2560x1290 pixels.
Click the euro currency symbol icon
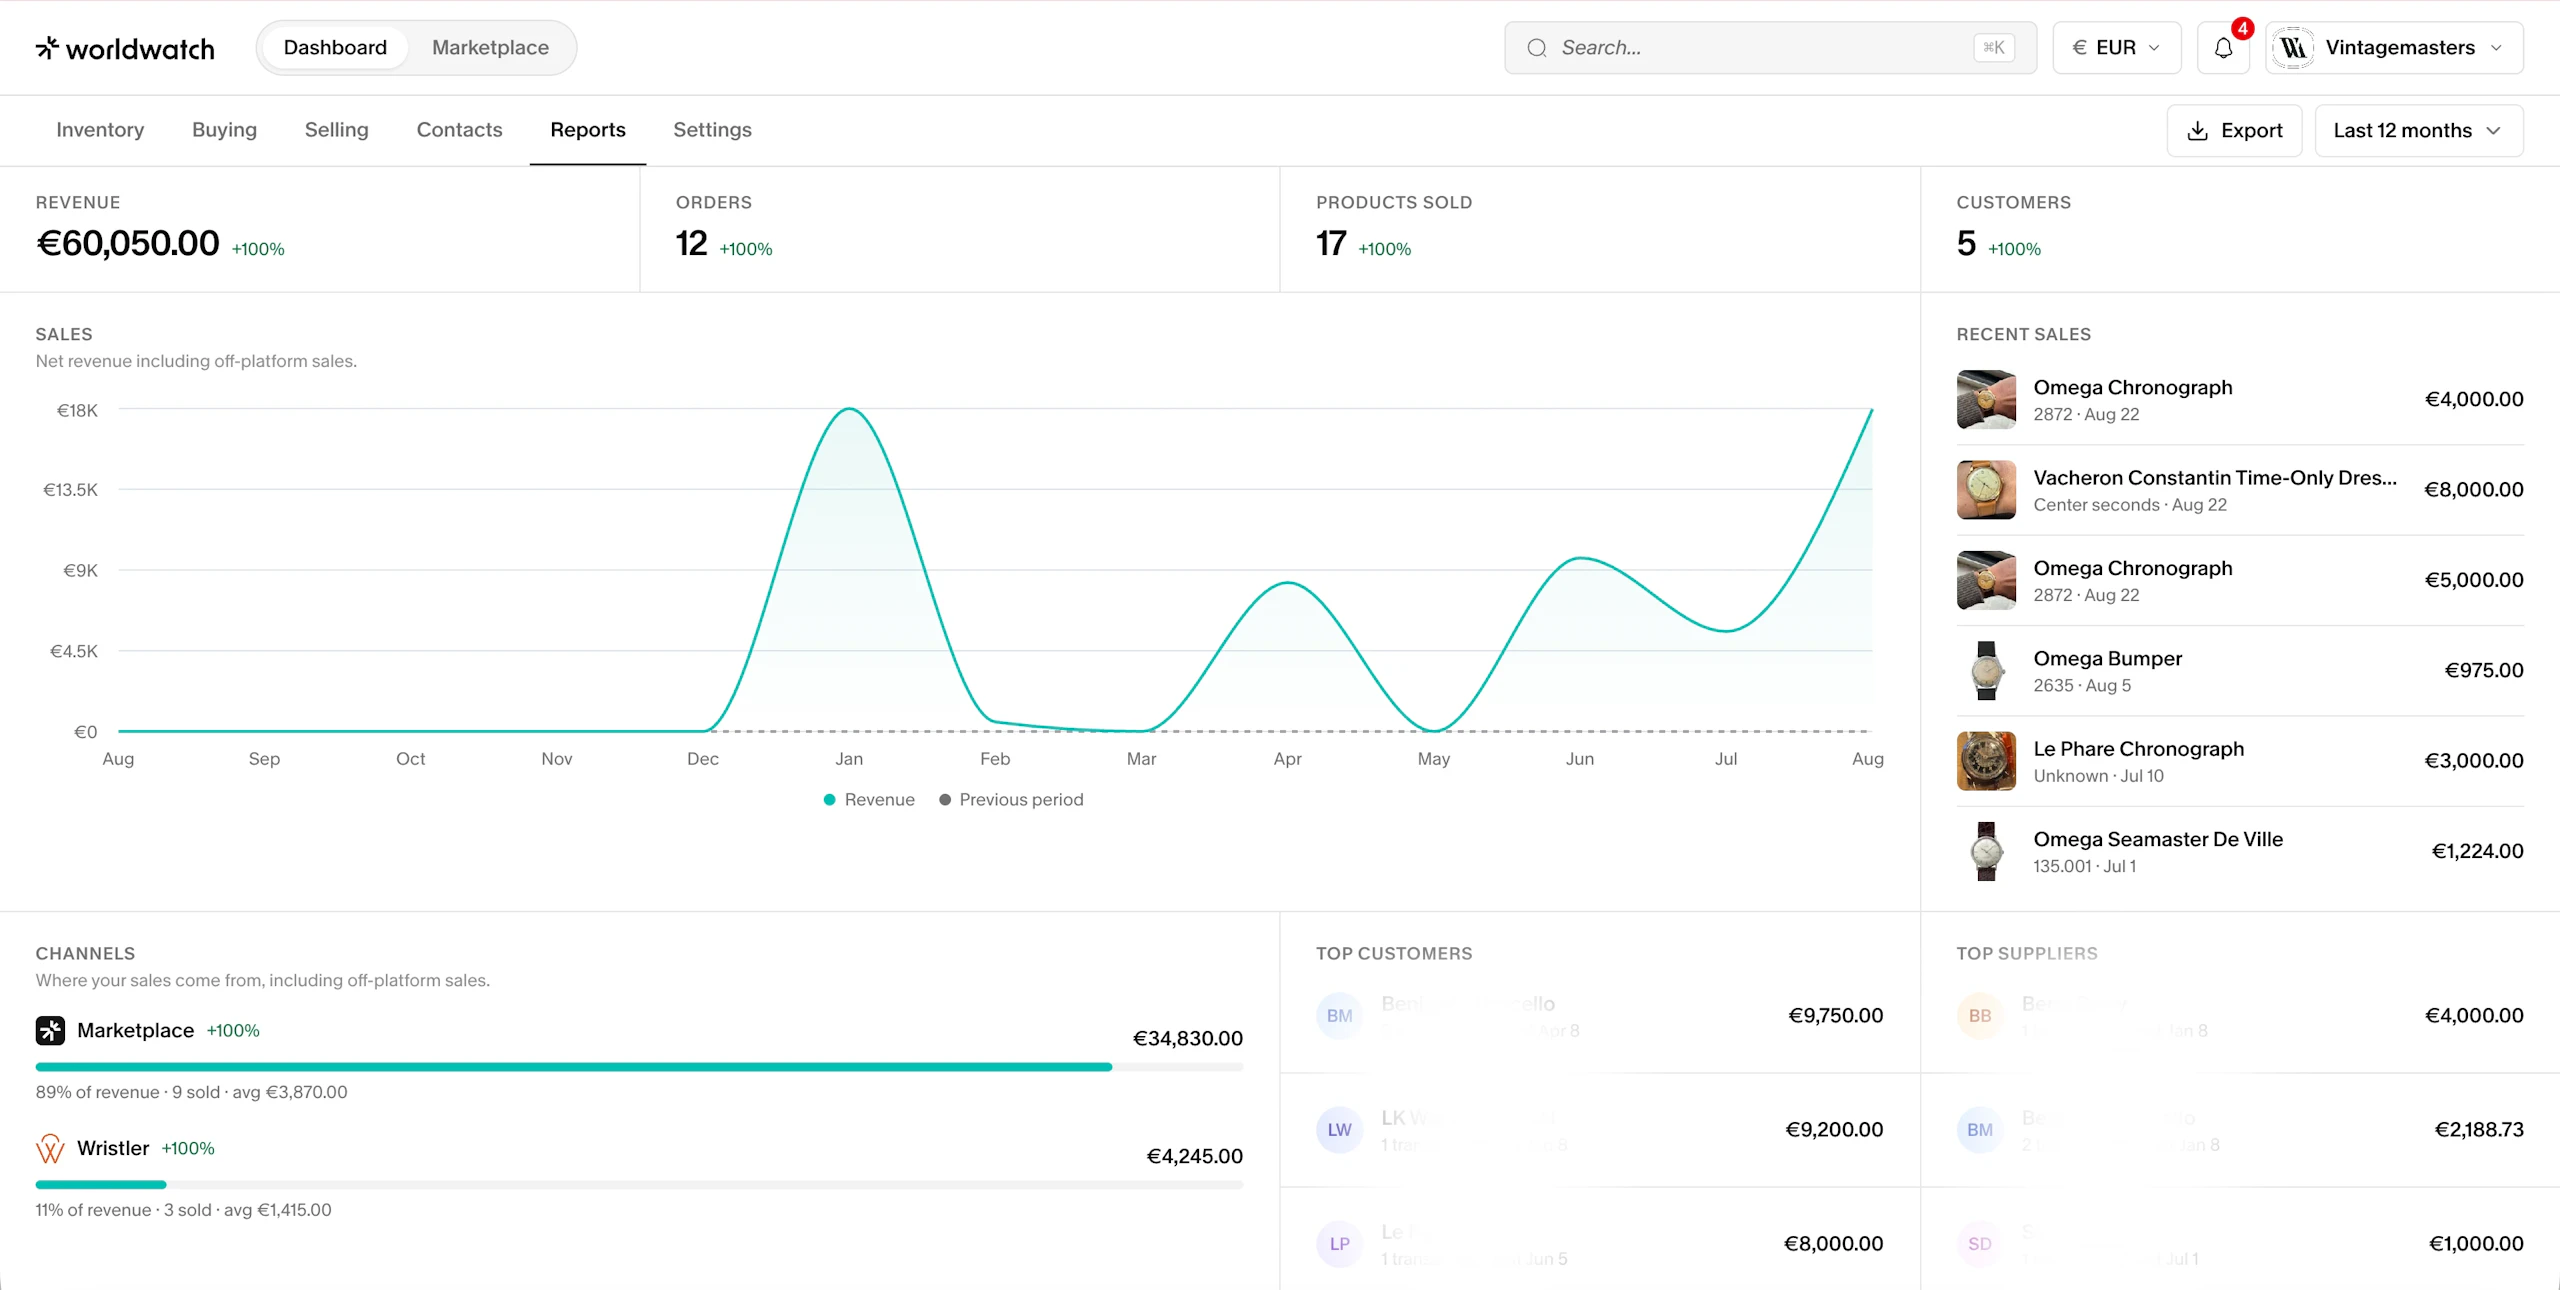2080,48
